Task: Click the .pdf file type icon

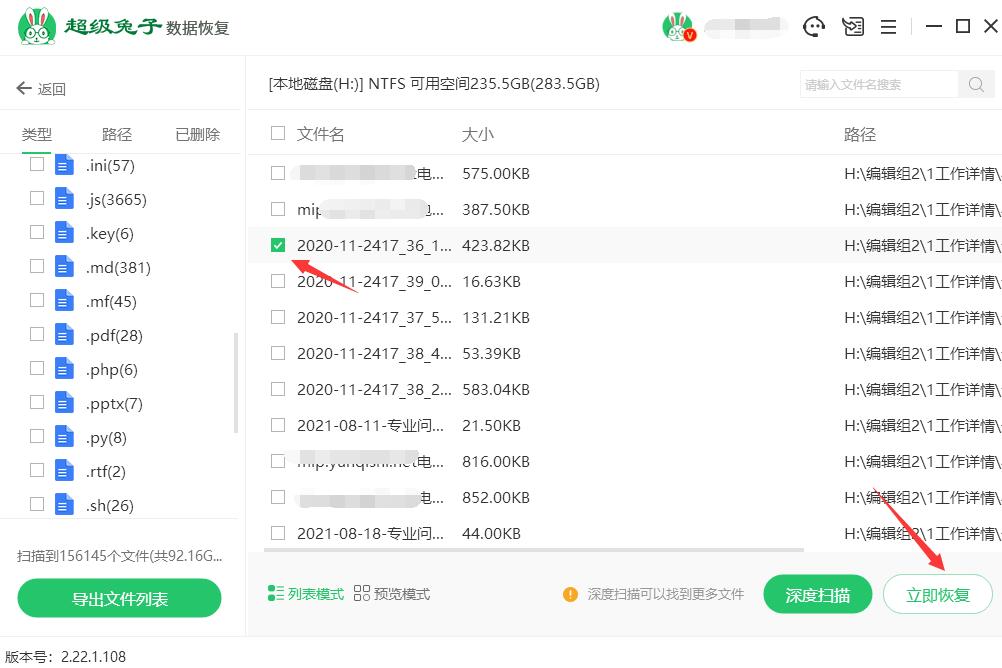Action: (x=62, y=335)
